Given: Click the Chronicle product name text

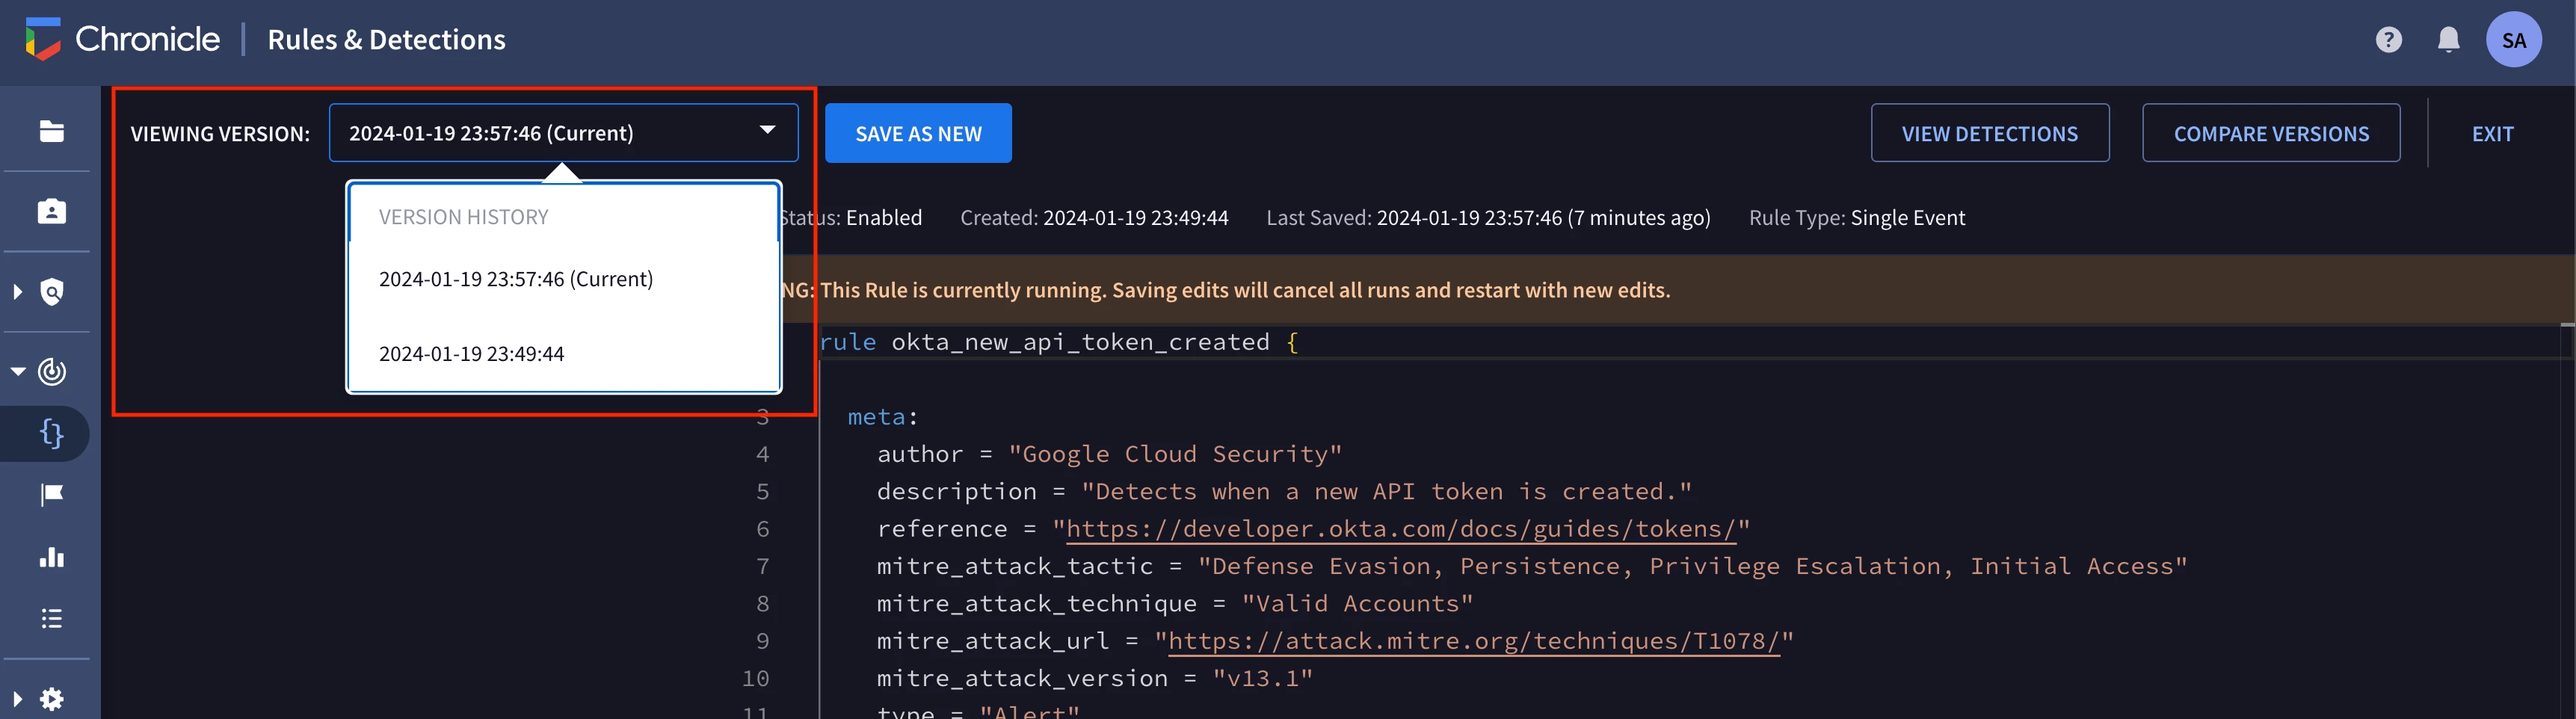Looking at the screenshot, I should [x=147, y=39].
